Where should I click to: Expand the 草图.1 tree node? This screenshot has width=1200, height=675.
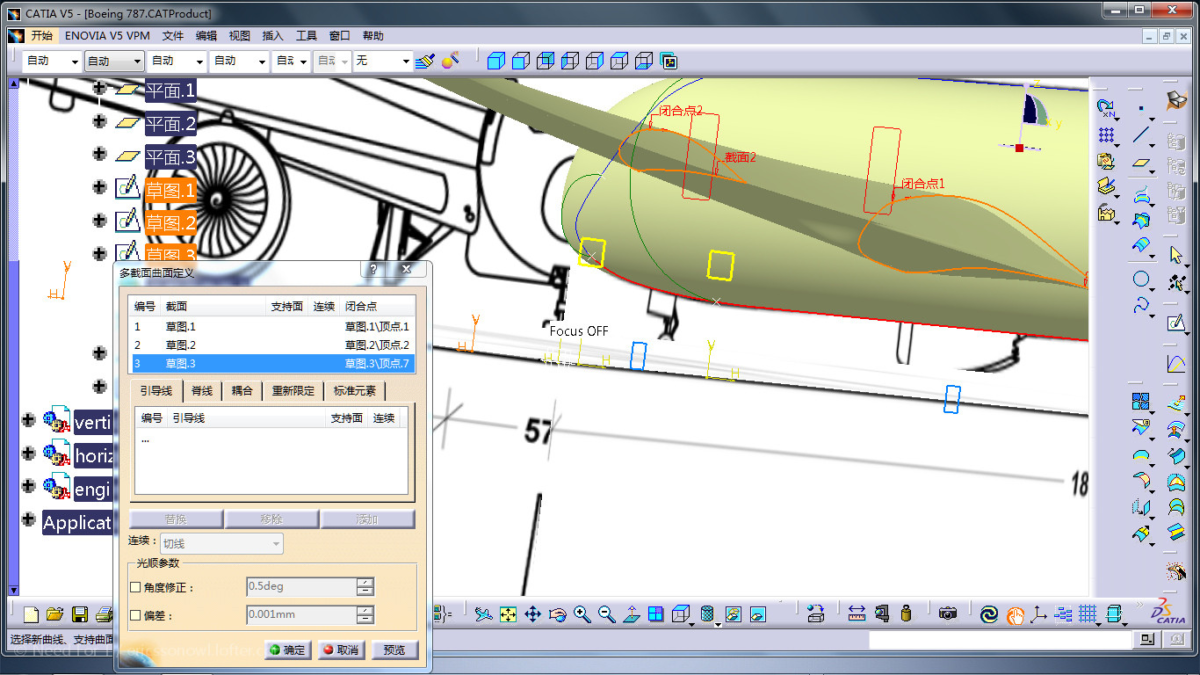[x=99, y=187]
